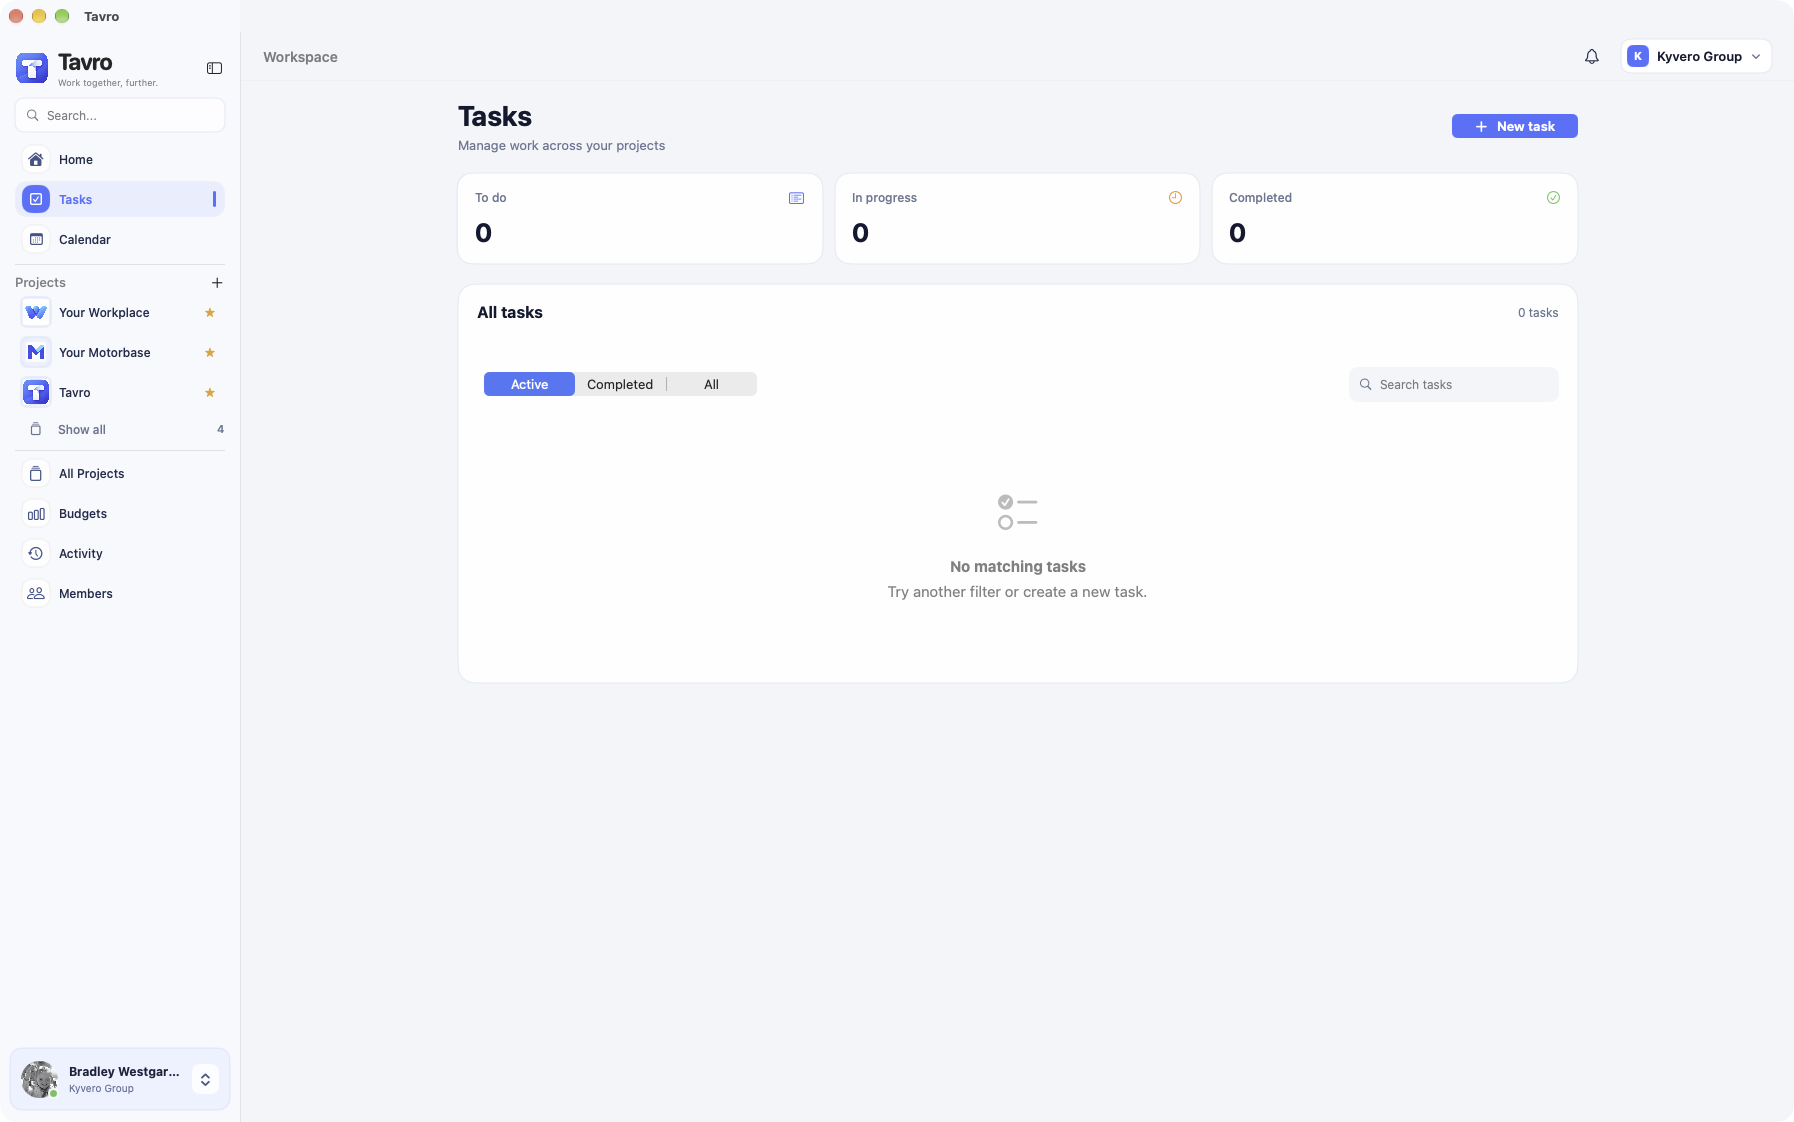Click the 'No matching tasks' message
The width and height of the screenshot is (1794, 1122).
tap(1017, 567)
